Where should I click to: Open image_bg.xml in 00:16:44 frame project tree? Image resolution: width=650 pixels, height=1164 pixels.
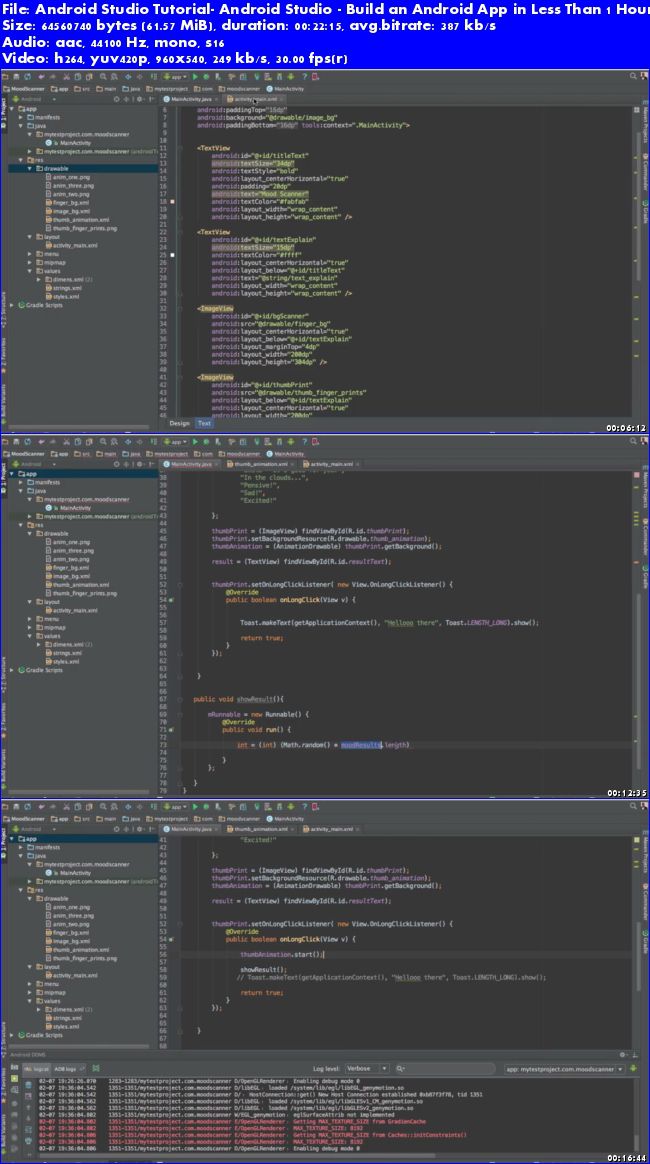70,941
